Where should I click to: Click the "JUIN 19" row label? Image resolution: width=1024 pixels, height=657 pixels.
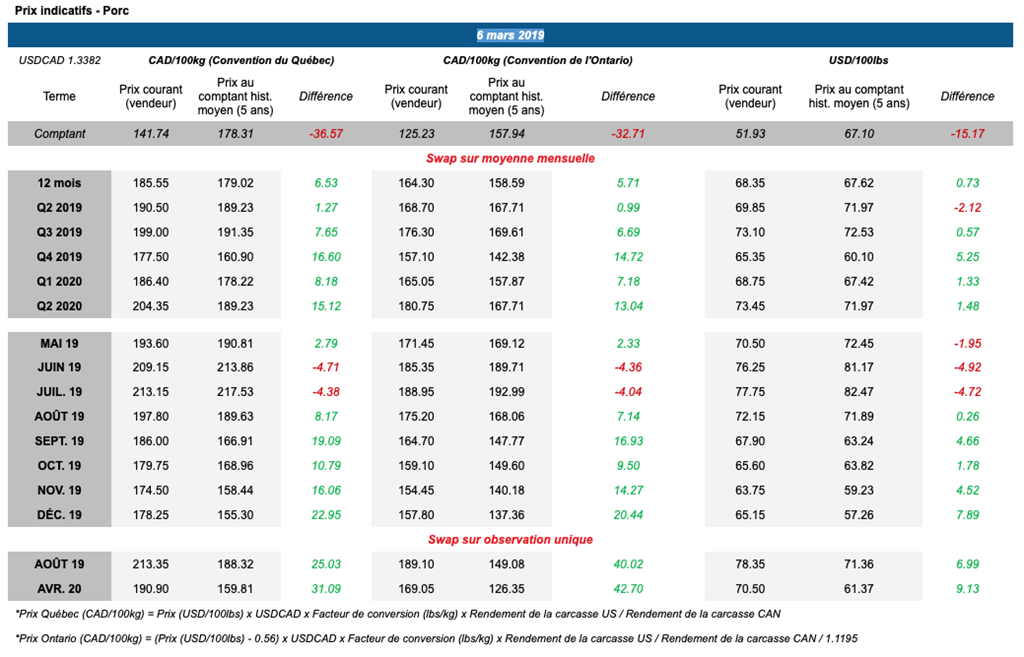(x=59, y=368)
